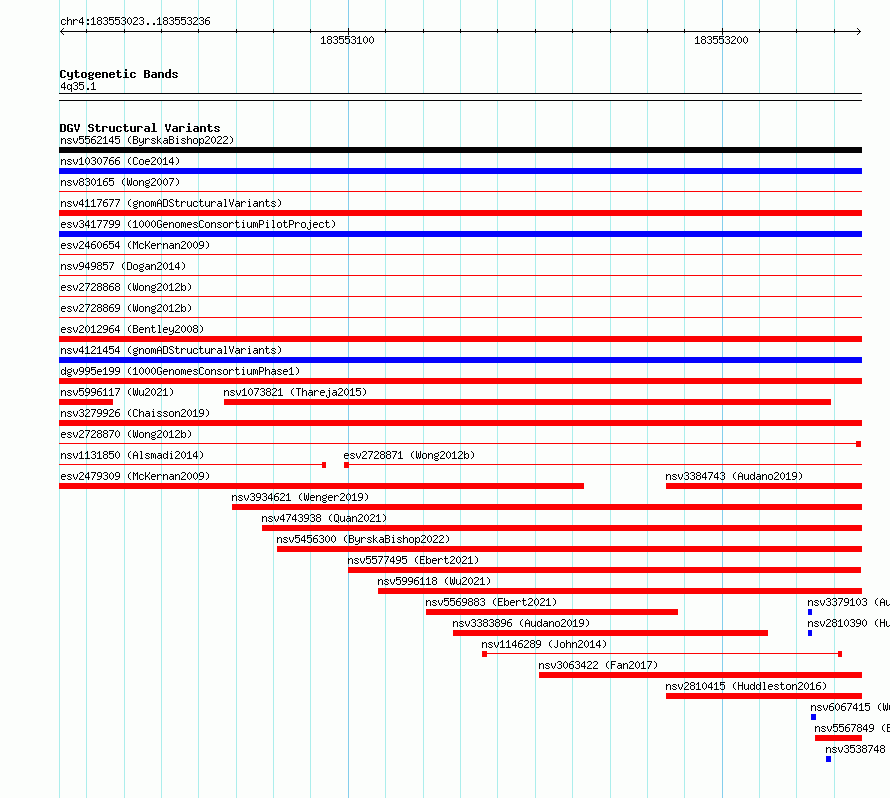Click the Cytogenetic Bands track title

point(119,74)
